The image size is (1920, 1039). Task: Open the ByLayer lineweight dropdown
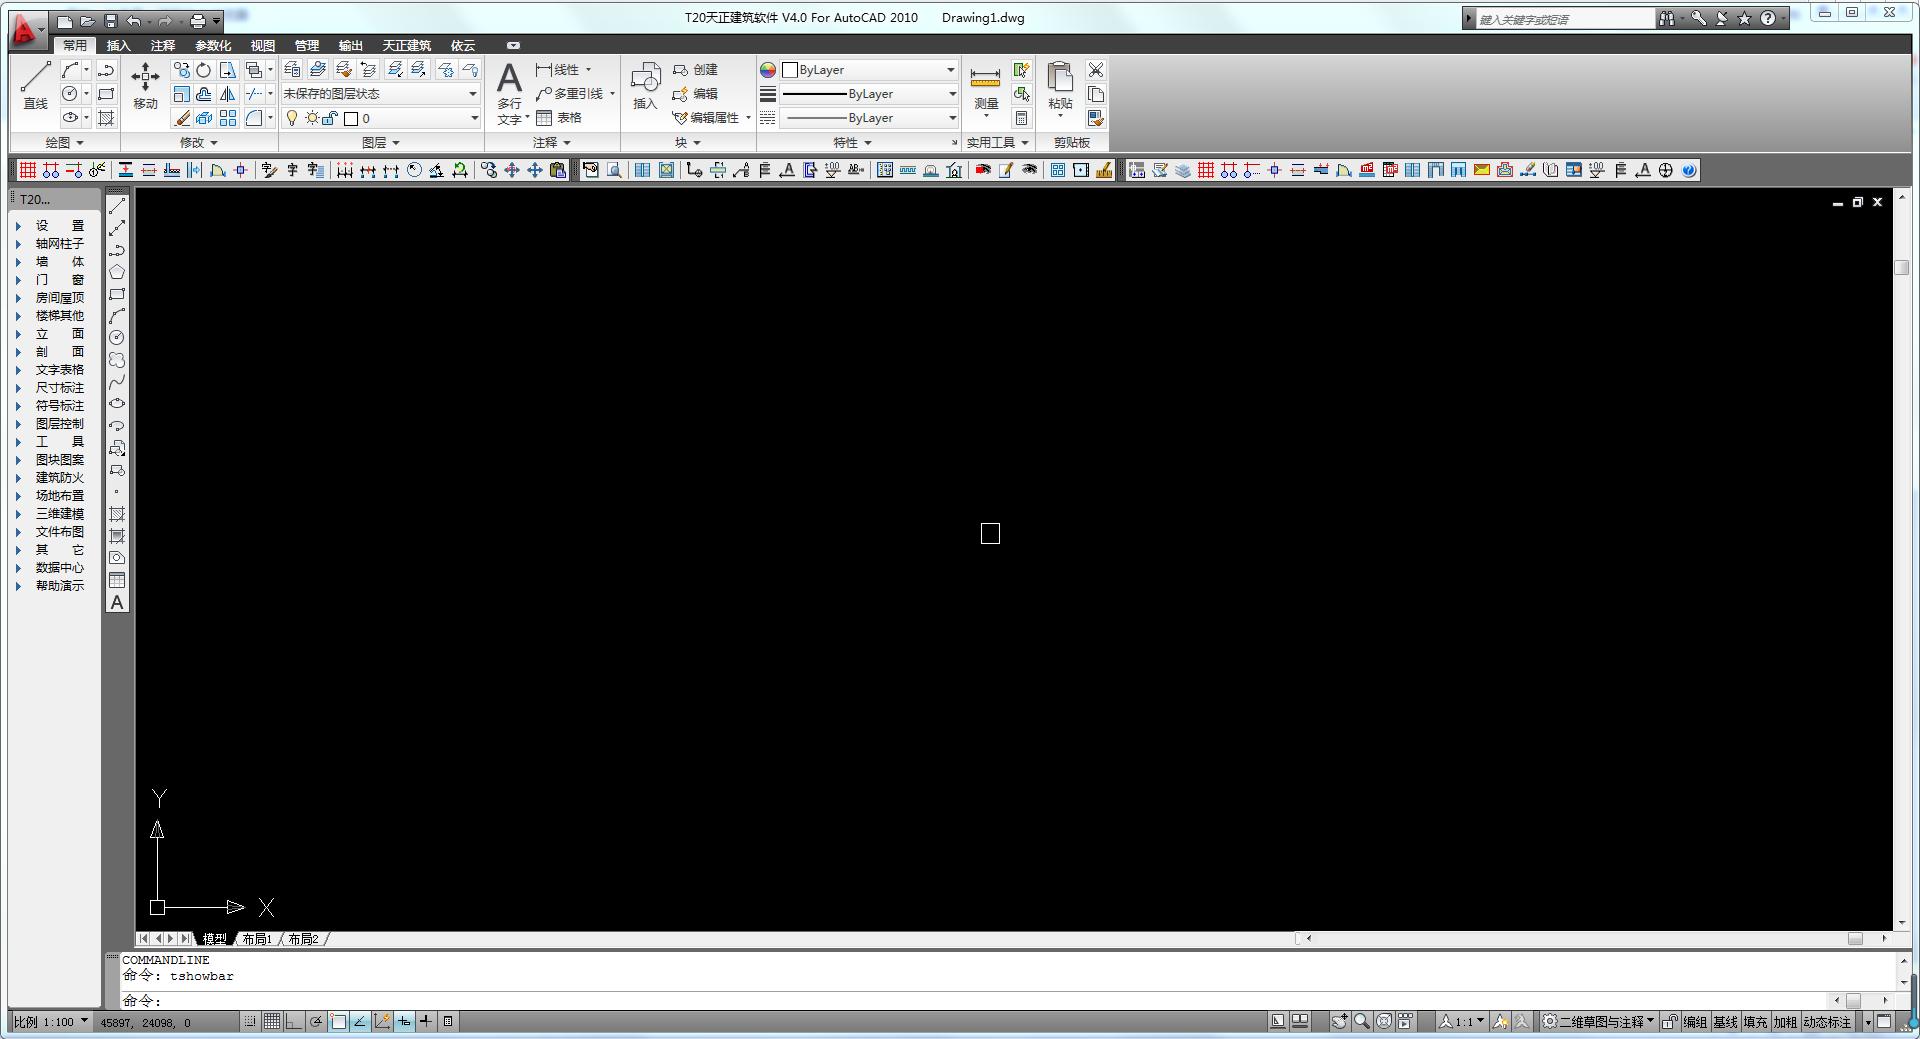[869, 94]
